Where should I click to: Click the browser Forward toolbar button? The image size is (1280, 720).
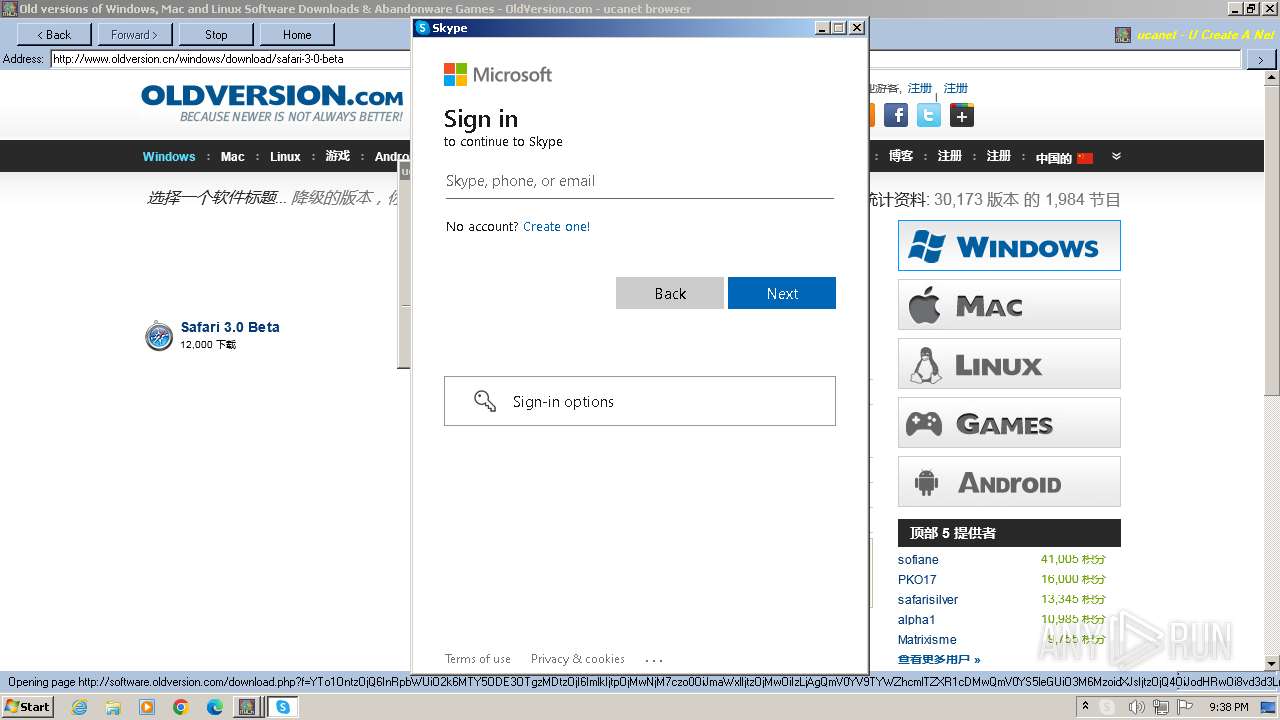(x=135, y=34)
